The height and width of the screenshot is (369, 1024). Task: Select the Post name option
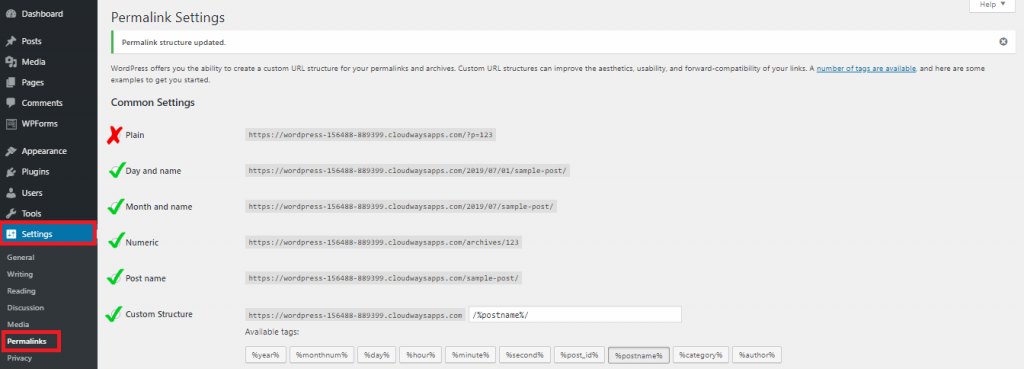pyautogui.click(x=115, y=278)
